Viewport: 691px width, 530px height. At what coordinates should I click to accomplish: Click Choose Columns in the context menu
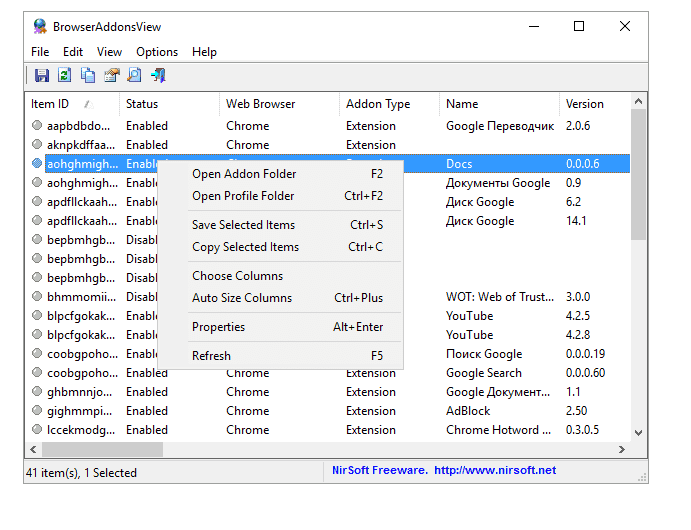point(237,276)
